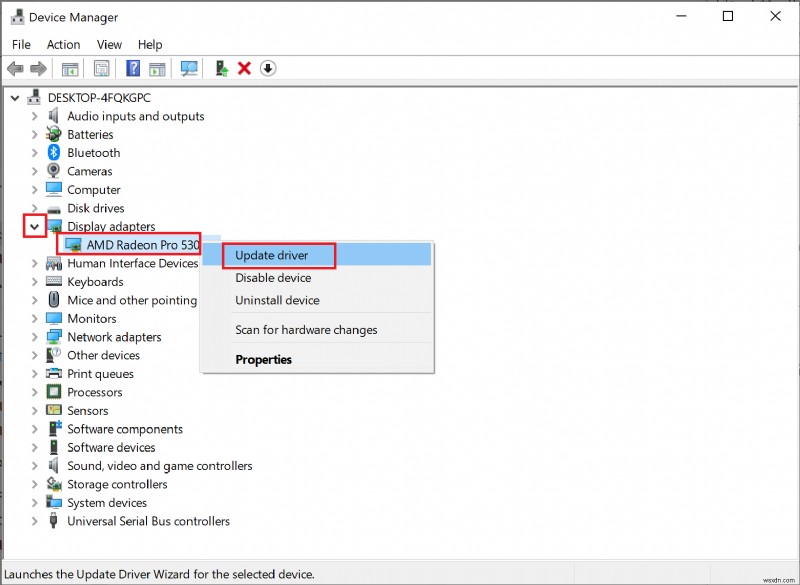Click the Disable device down-arrow icon
800x585 pixels.
click(268, 68)
